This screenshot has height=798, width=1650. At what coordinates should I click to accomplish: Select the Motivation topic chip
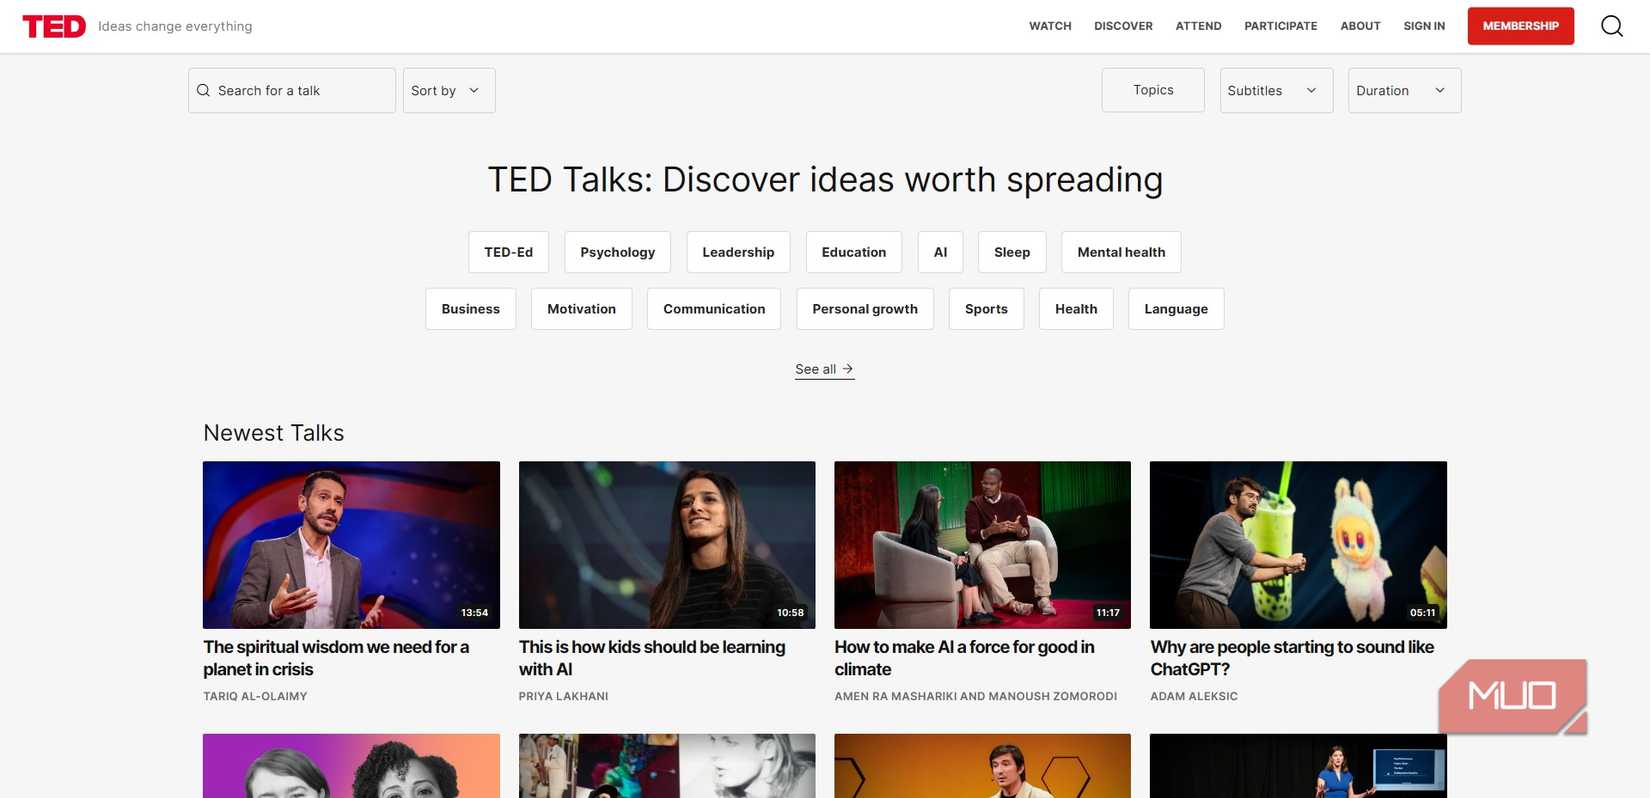coord(581,309)
